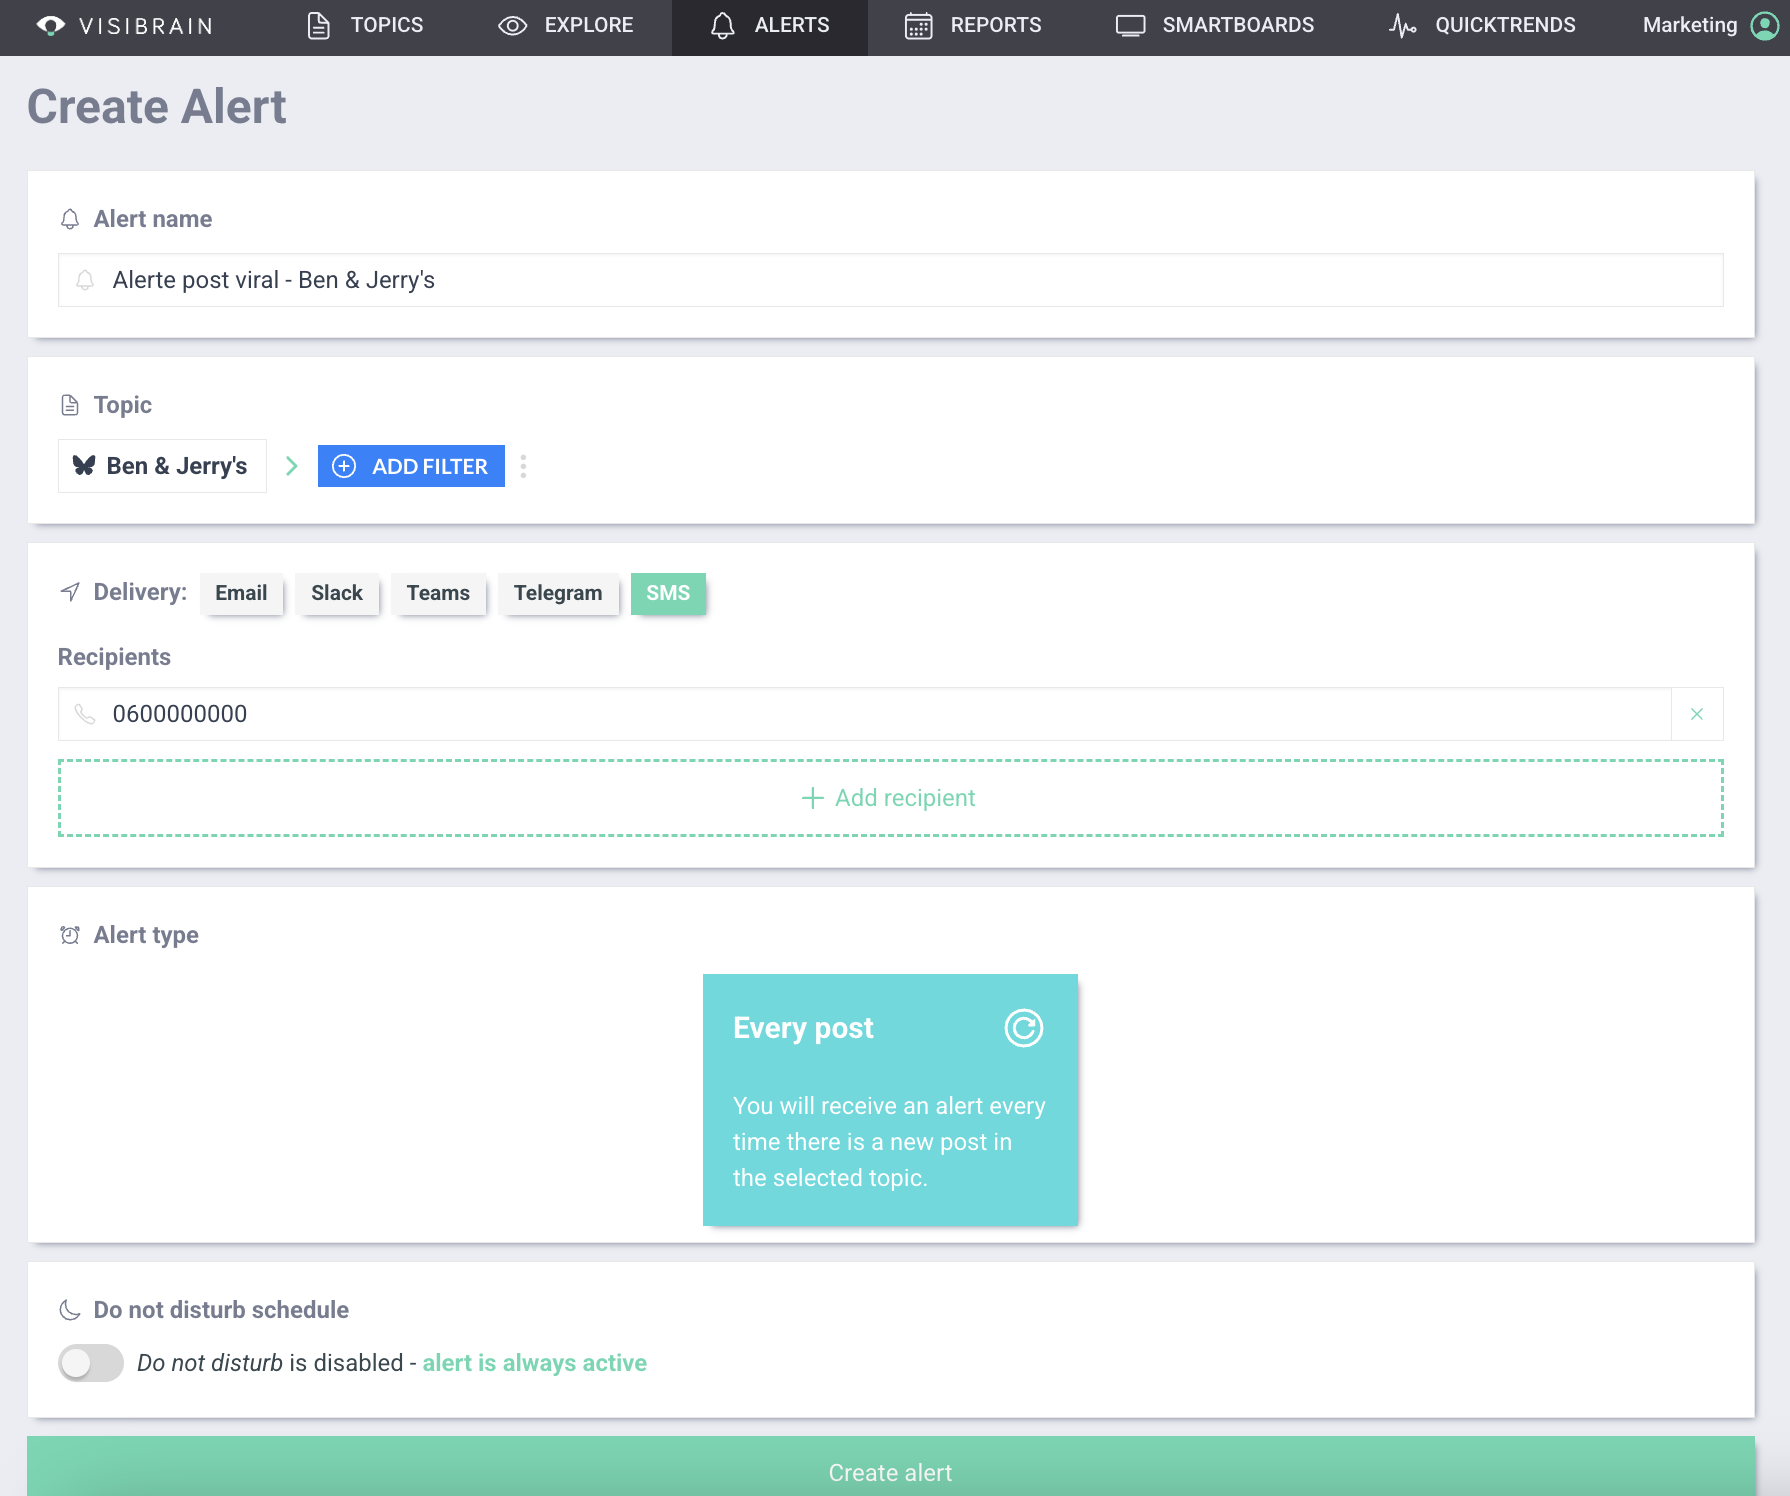The image size is (1790, 1496).
Task: Click the Explore eye icon
Action: [x=512, y=26]
